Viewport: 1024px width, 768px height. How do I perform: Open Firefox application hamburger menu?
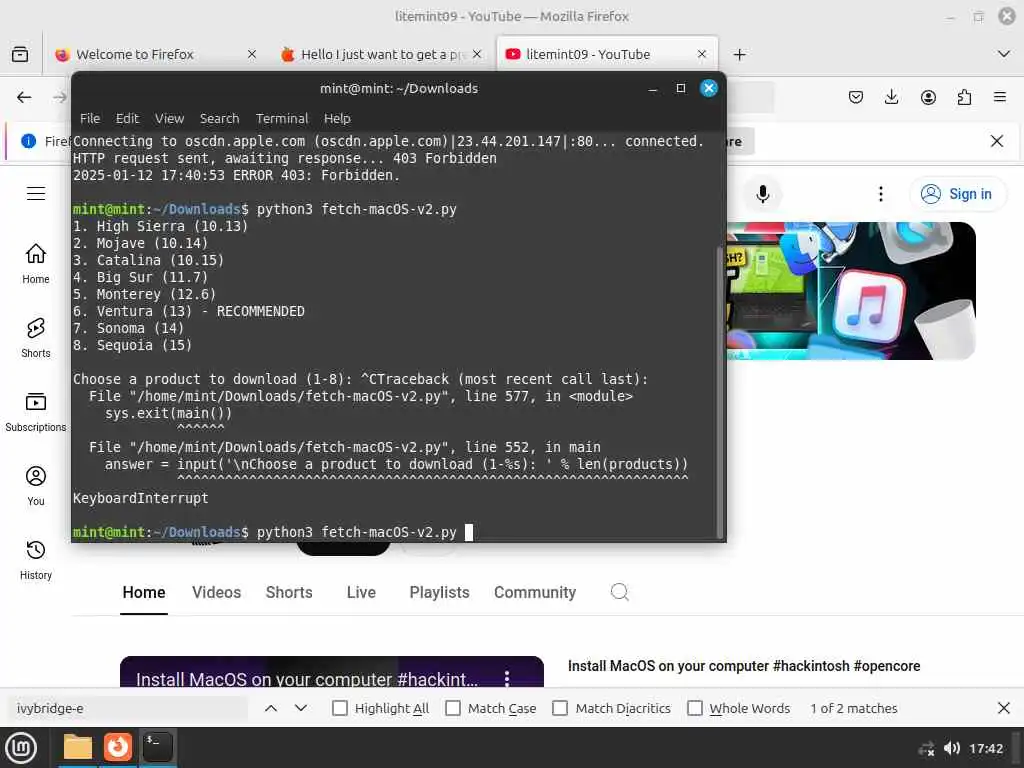click(x=1000, y=97)
